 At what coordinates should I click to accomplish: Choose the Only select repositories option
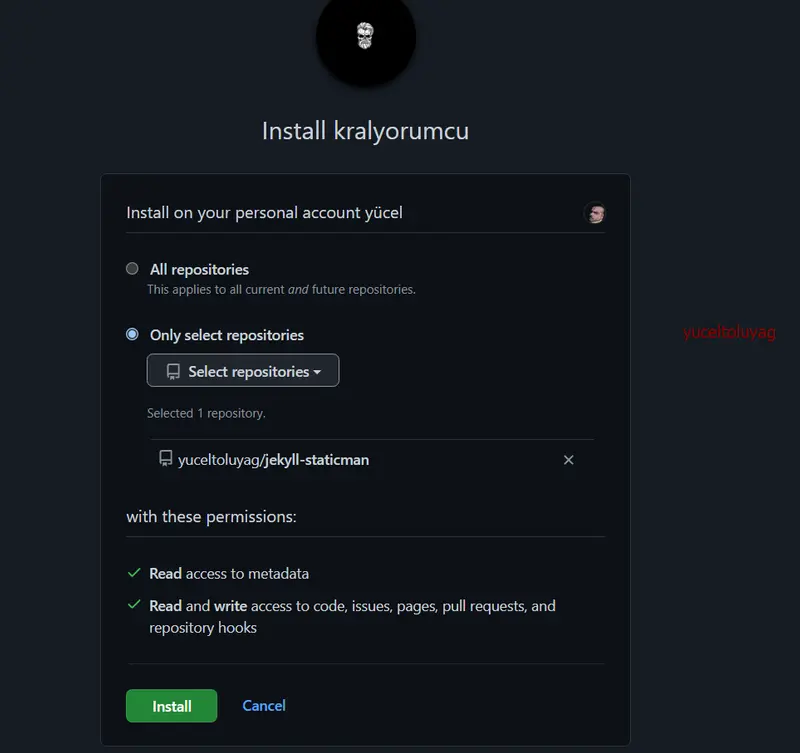132,334
